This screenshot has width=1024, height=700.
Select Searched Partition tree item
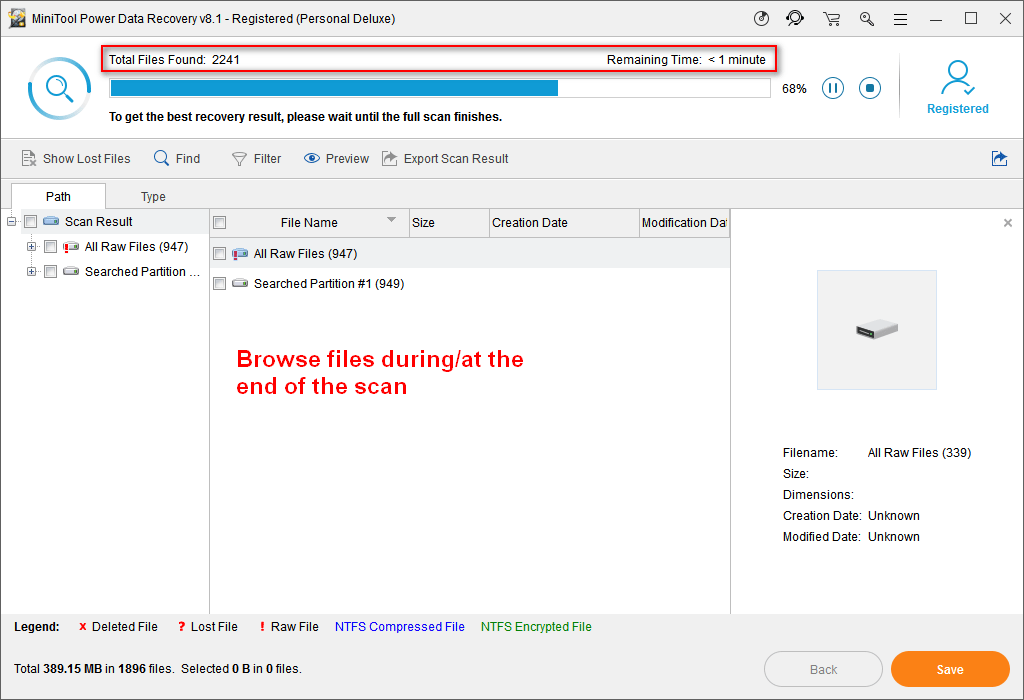click(142, 272)
